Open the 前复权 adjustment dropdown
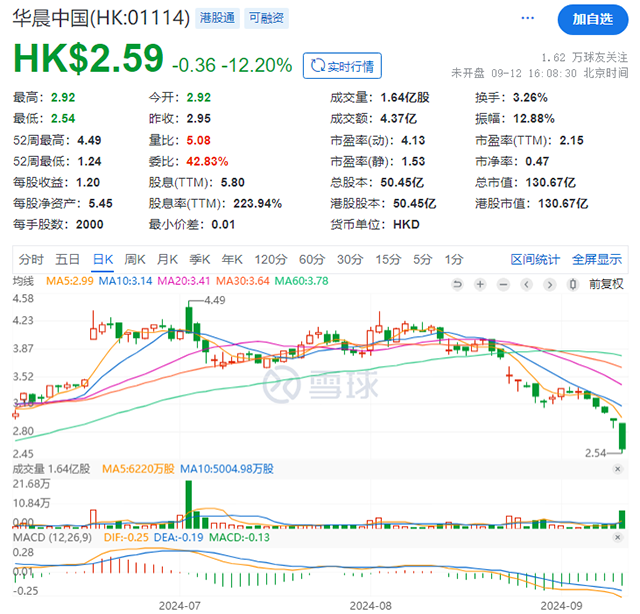 606,284
